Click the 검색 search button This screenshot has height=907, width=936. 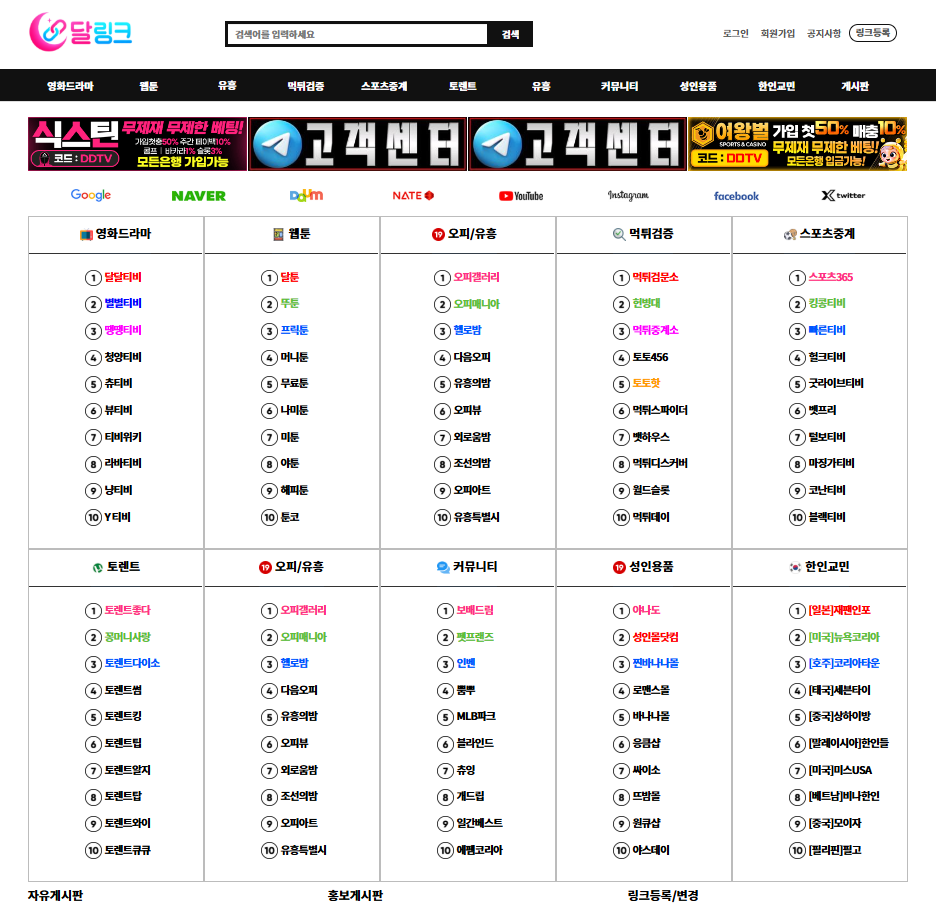[510, 34]
